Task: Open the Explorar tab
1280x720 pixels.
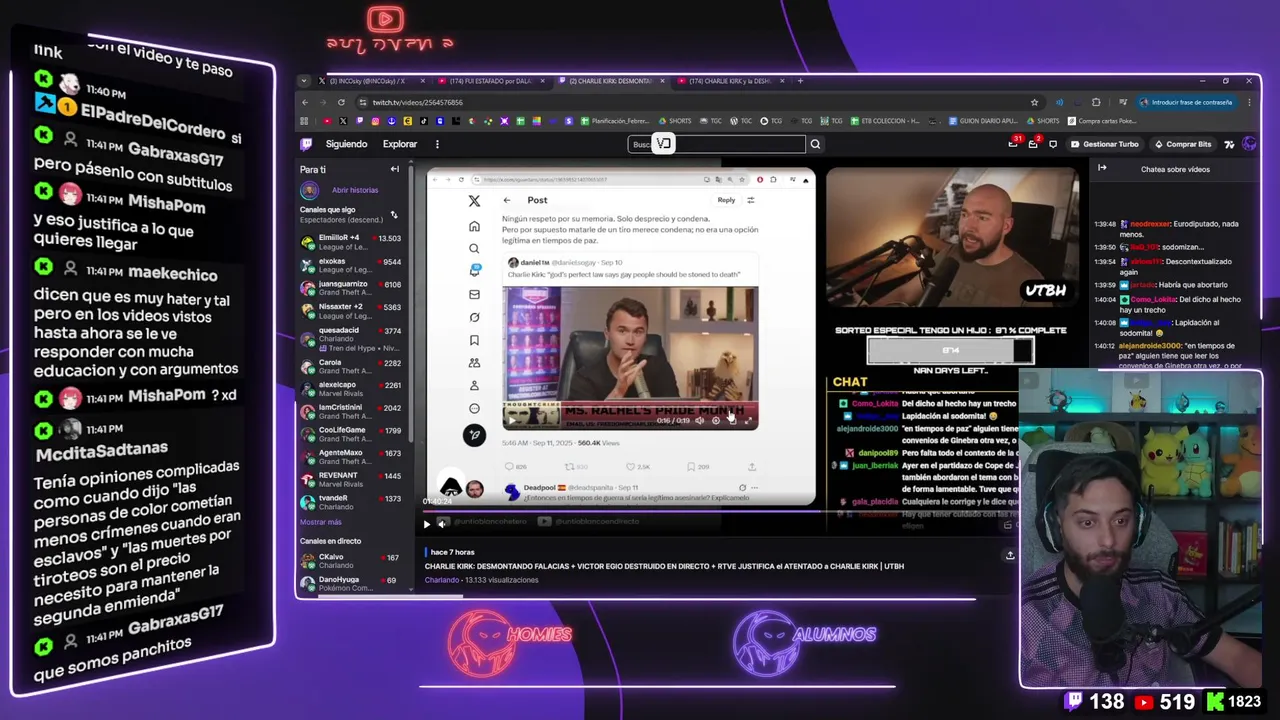Action: point(400,144)
